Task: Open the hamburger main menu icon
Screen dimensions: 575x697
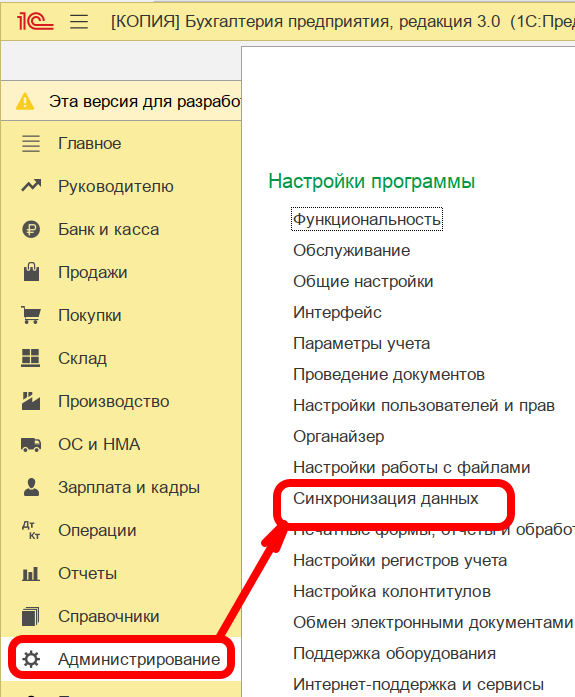Action: click(x=79, y=21)
